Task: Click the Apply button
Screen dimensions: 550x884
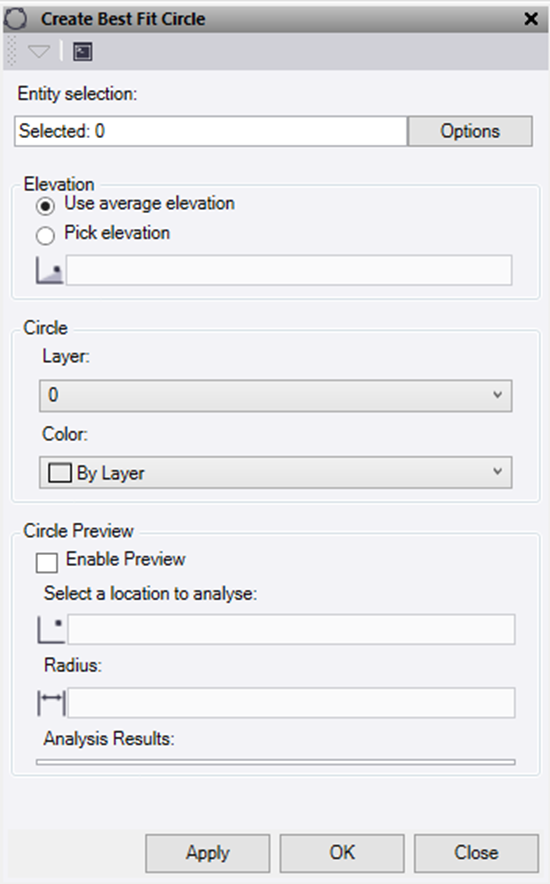Action: click(x=208, y=853)
